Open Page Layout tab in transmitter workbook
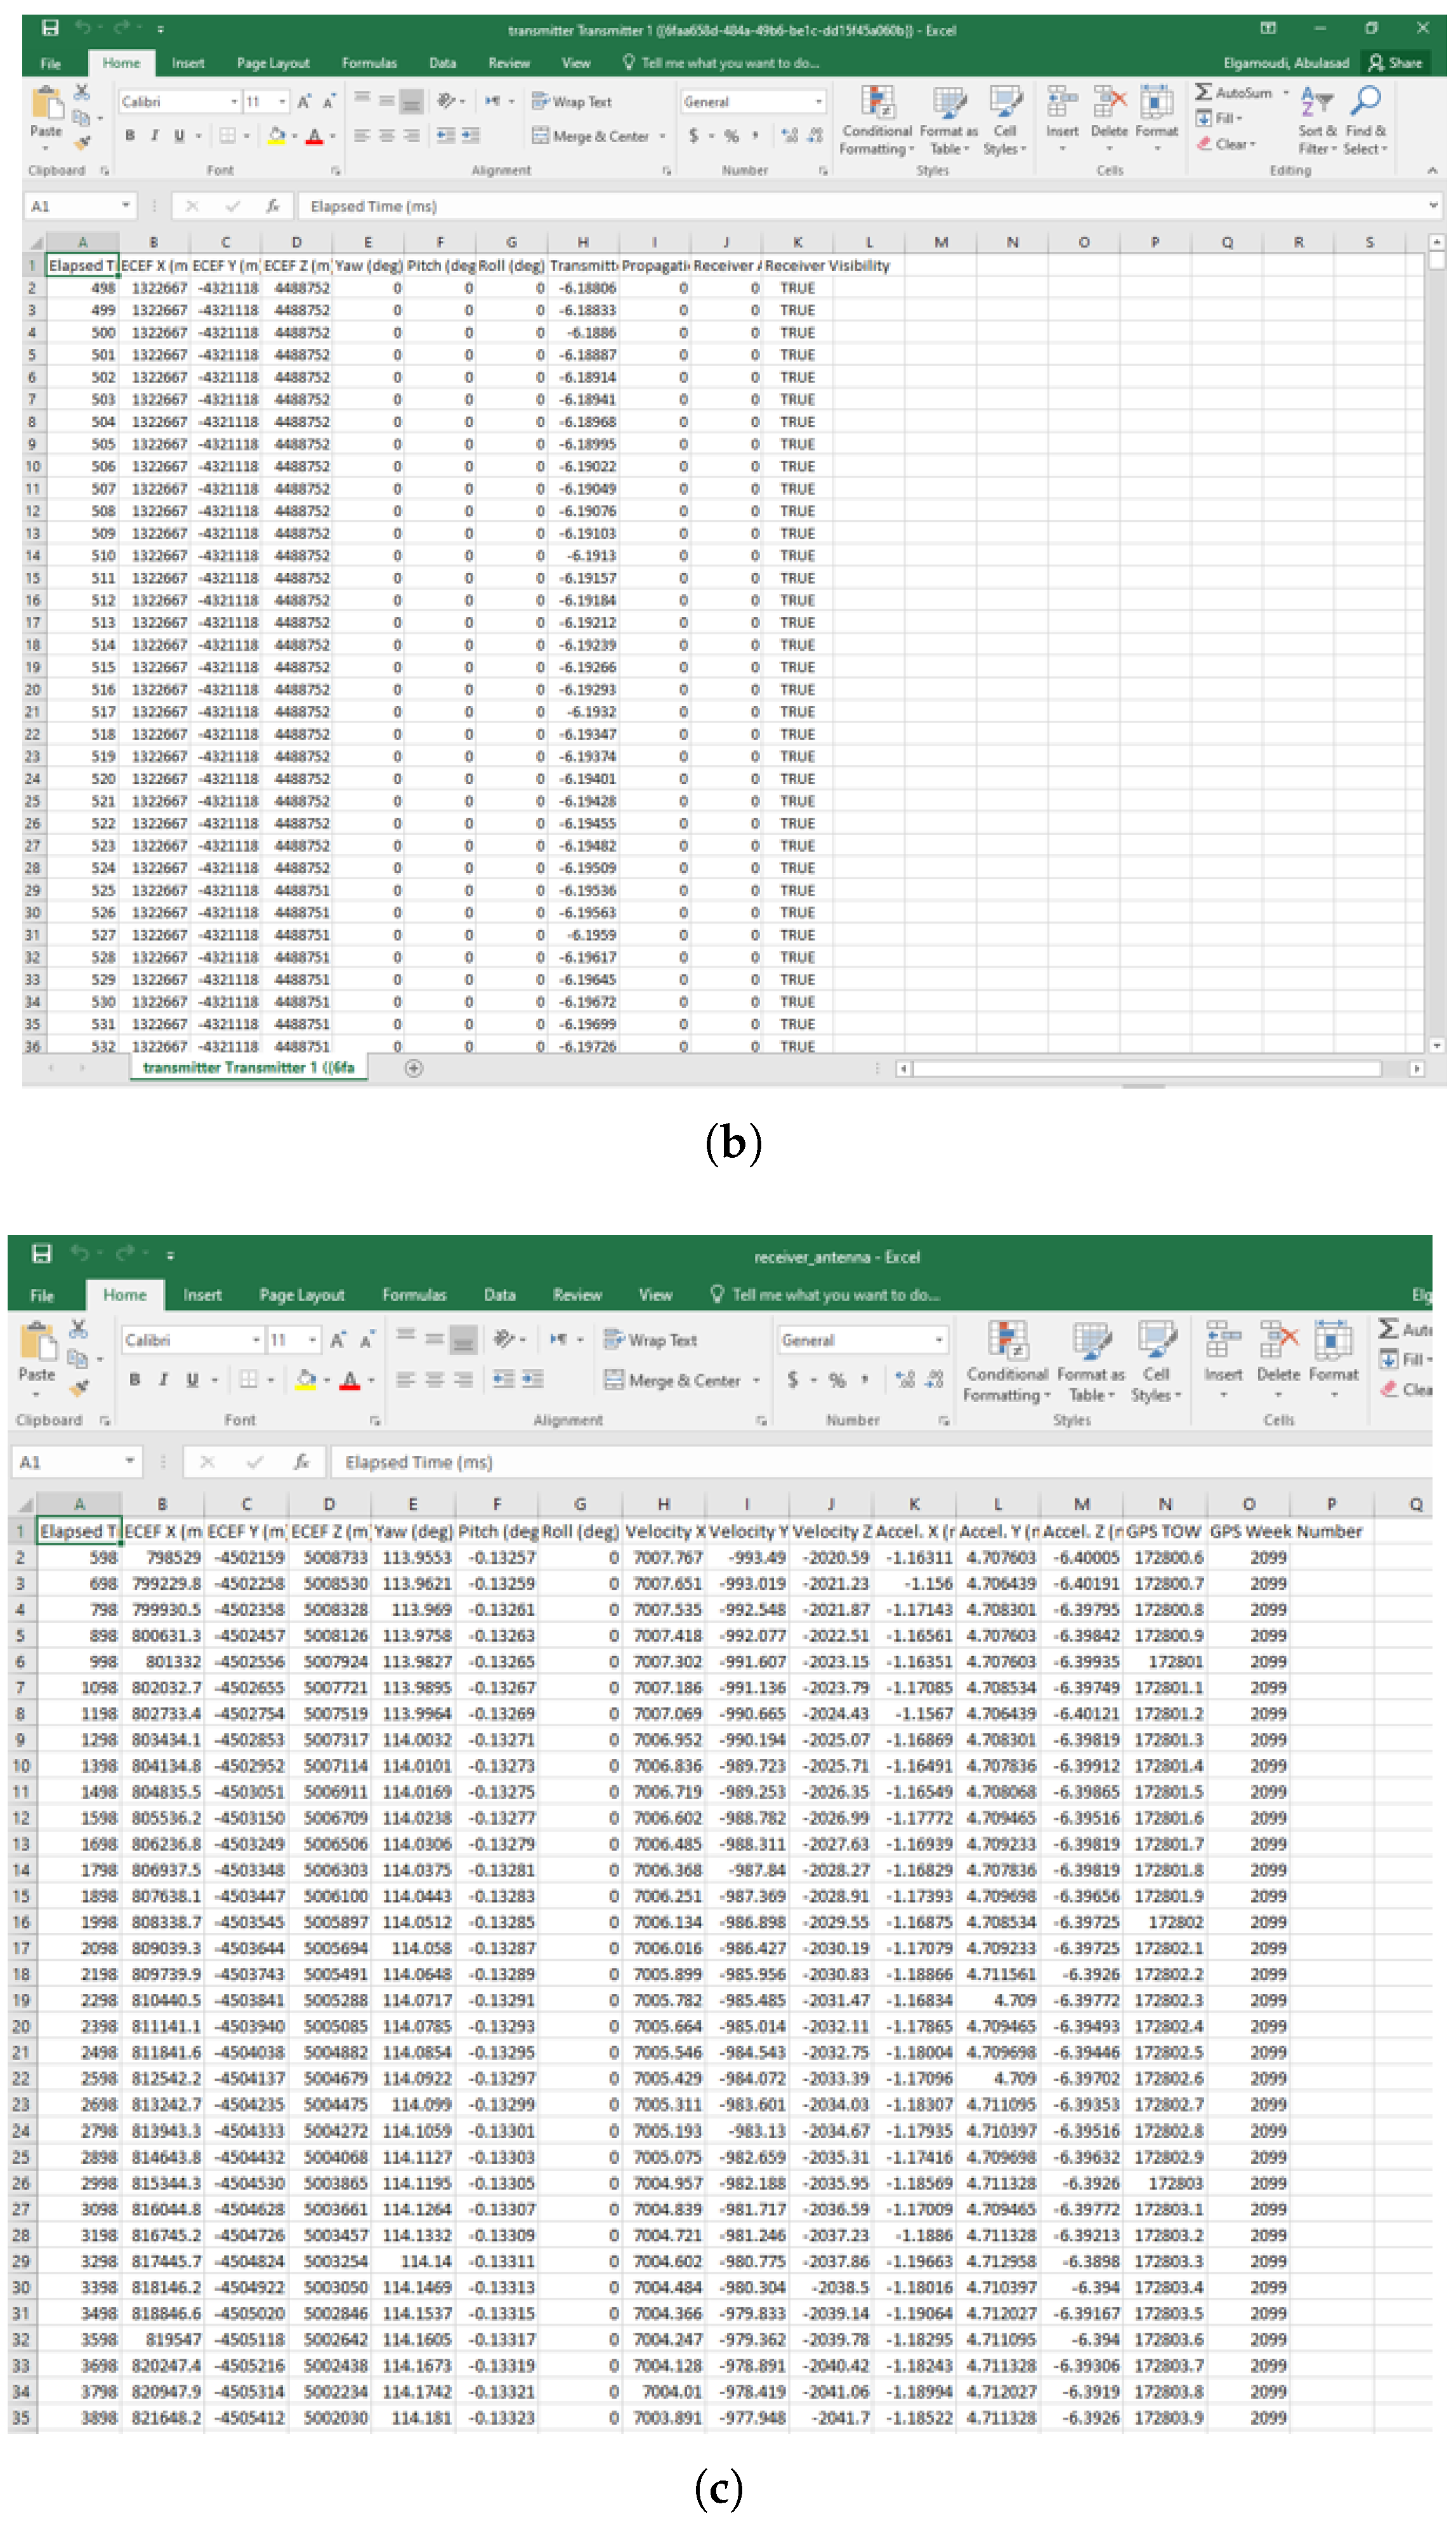 pos(273,63)
